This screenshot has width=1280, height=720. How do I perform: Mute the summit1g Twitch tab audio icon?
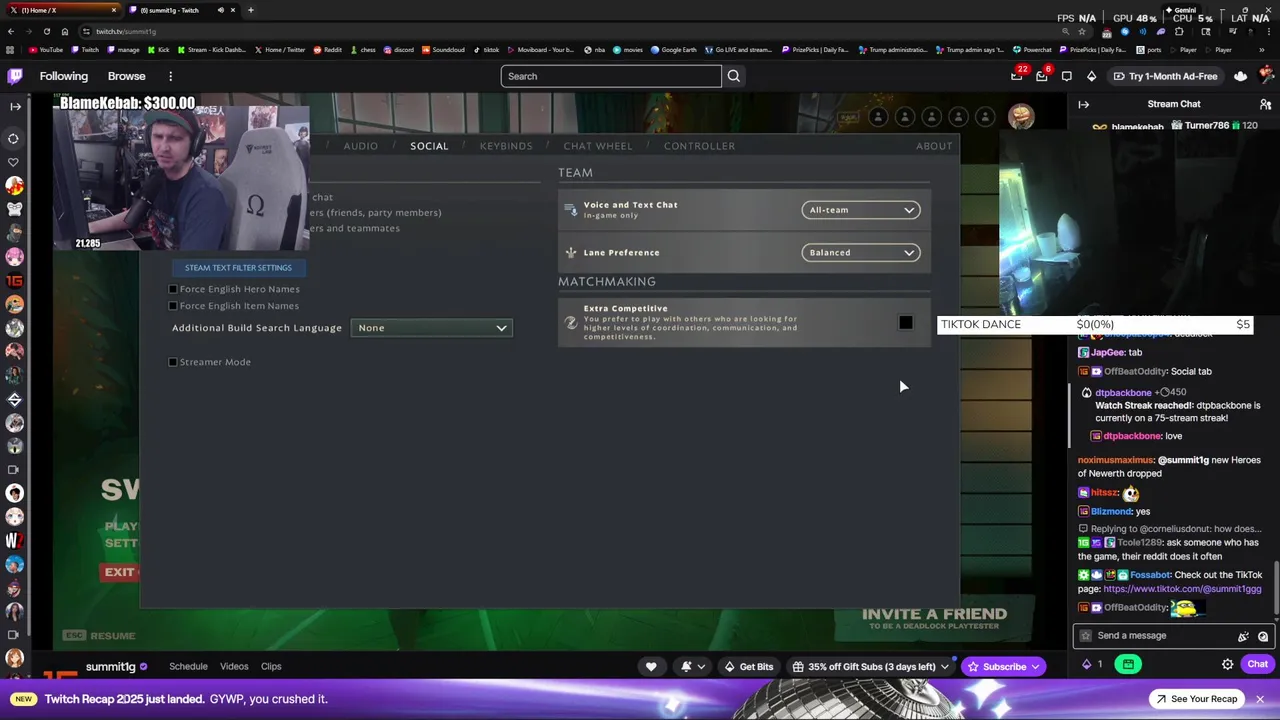click(x=221, y=10)
